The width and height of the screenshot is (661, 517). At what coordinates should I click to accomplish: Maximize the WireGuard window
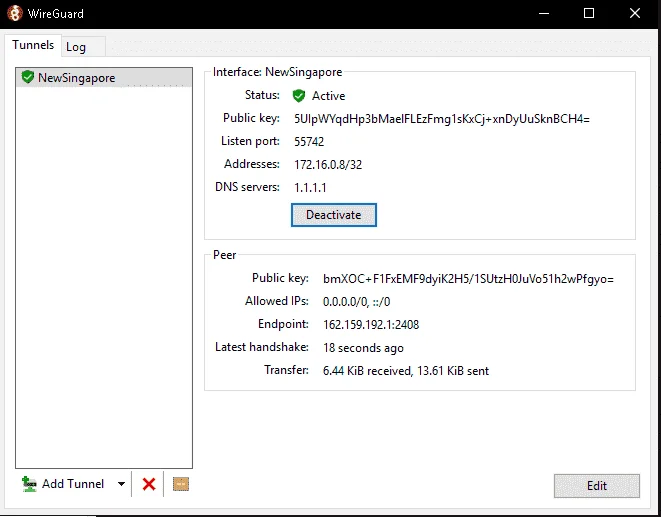pos(589,13)
